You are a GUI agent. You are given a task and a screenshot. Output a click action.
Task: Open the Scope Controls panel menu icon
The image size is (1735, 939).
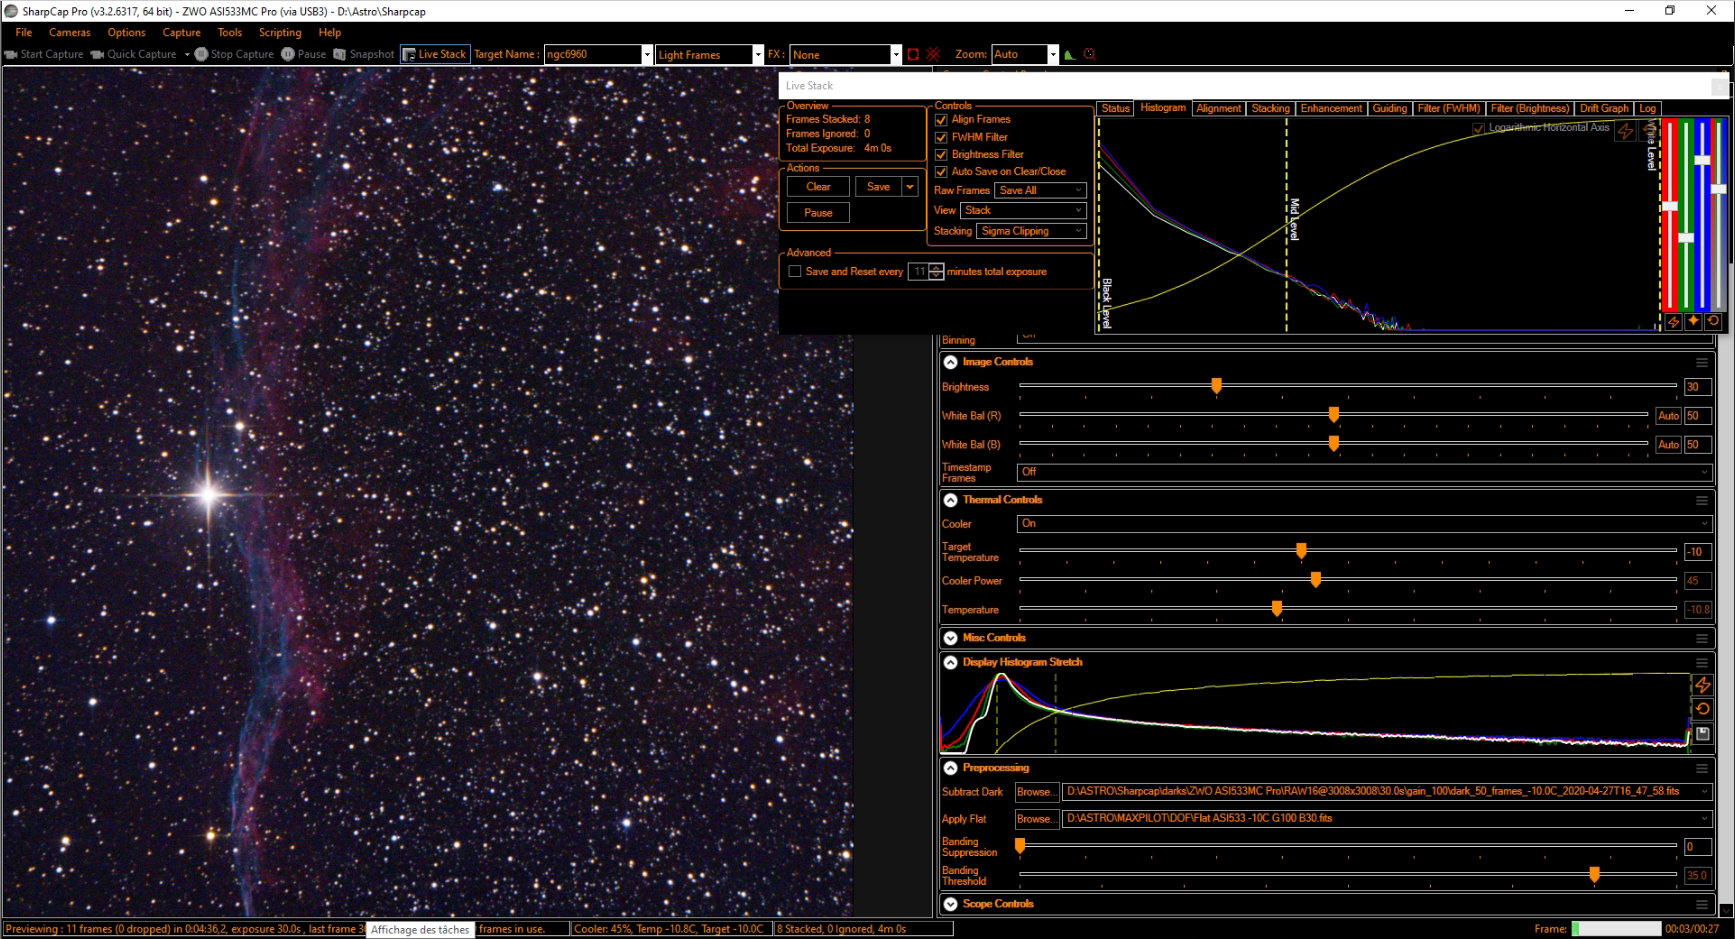1702,904
